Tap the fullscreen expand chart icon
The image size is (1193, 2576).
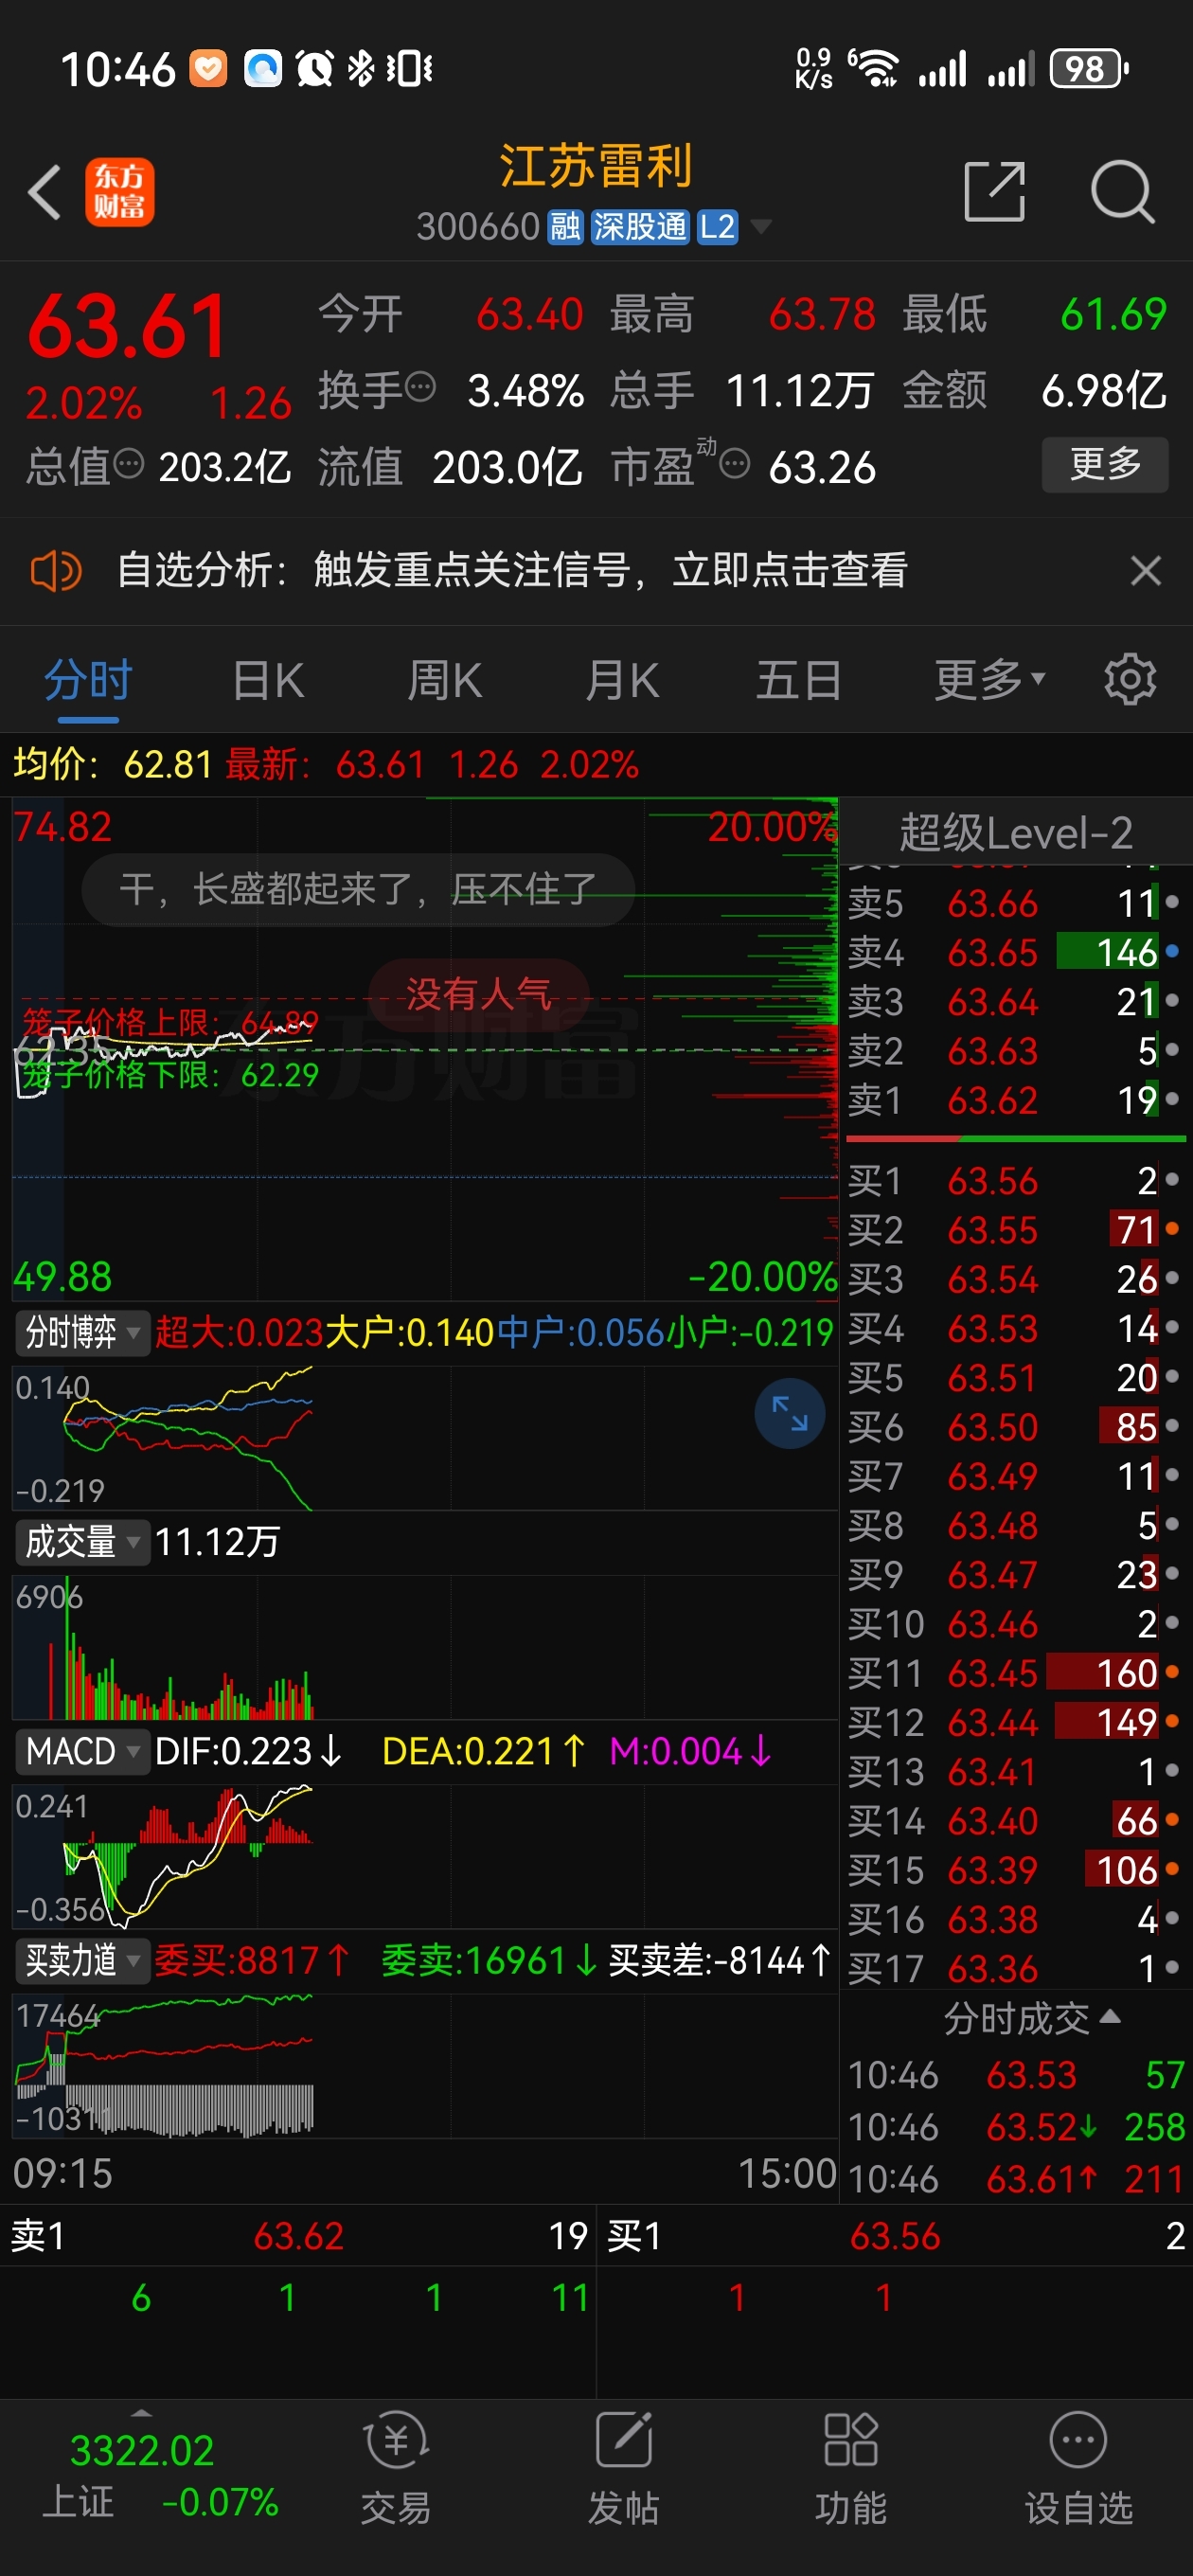coord(789,1413)
